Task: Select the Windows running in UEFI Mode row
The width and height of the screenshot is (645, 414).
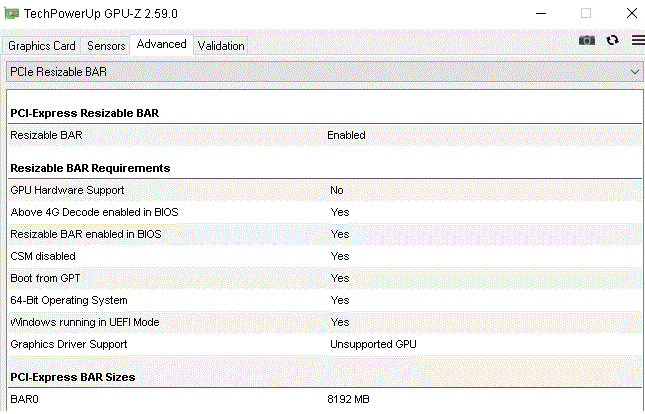Action: (x=323, y=322)
